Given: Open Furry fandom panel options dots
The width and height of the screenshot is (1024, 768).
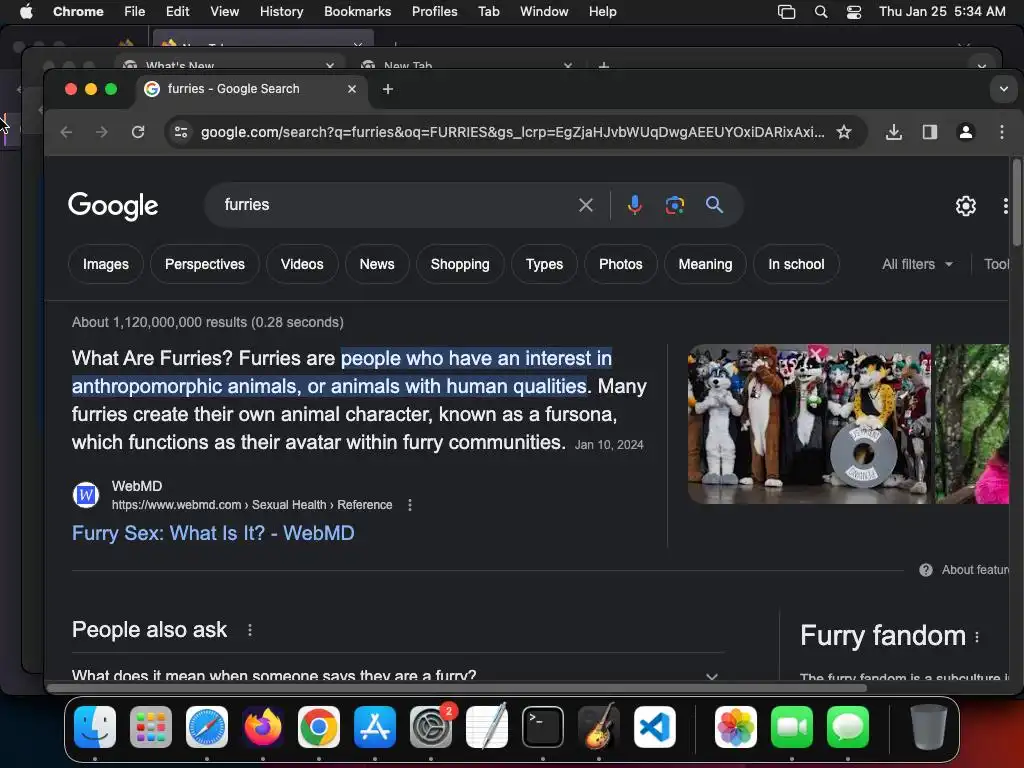Looking at the screenshot, I should pyautogui.click(x=977, y=637).
